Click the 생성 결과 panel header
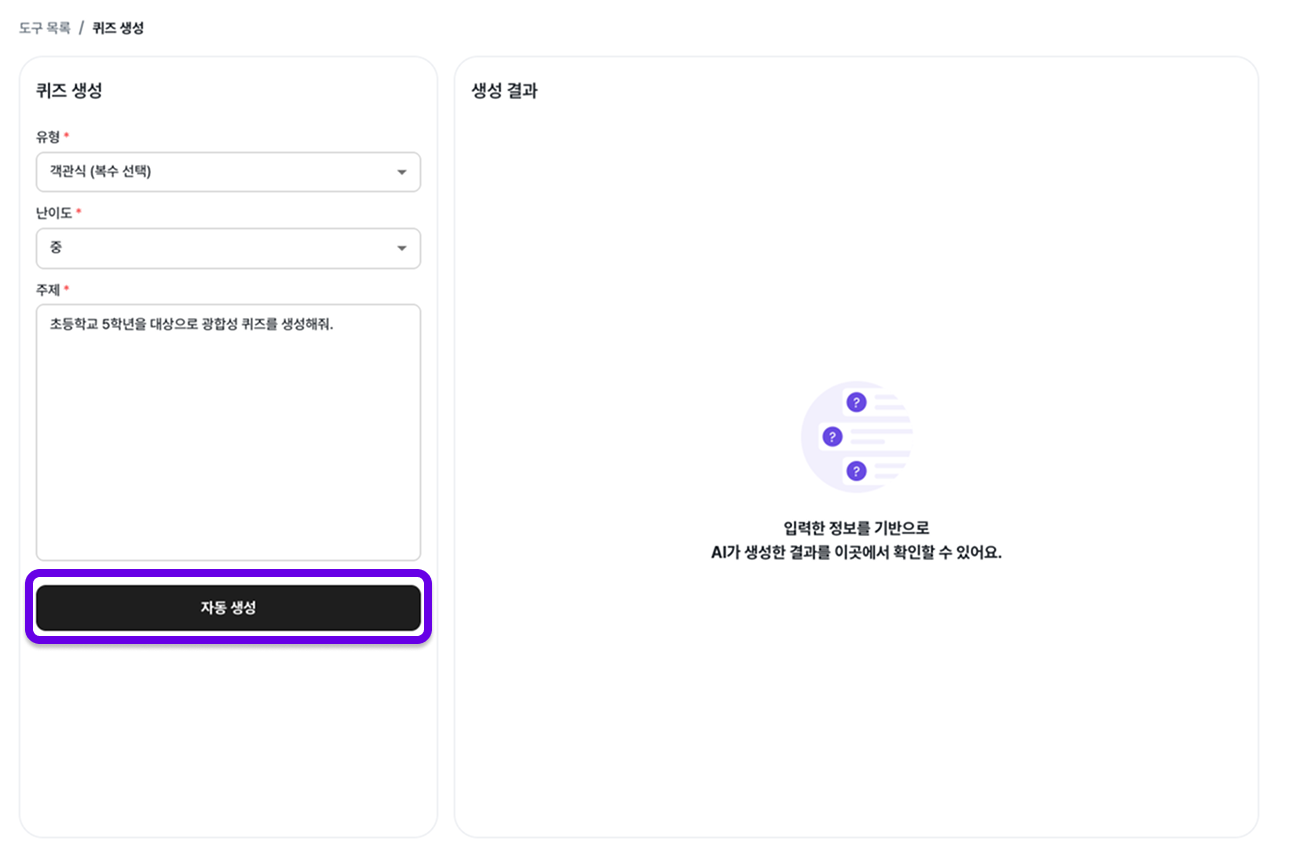This screenshot has height=862, width=1289. (x=503, y=91)
